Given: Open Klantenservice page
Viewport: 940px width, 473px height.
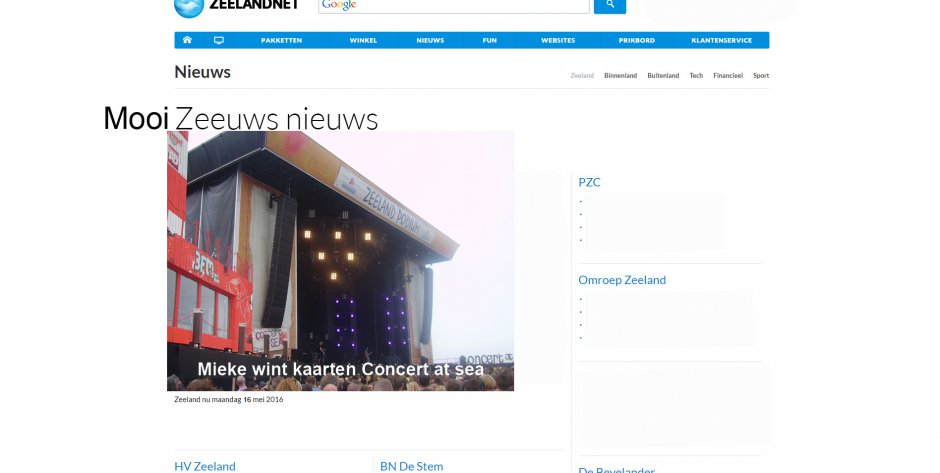Looking at the screenshot, I should [x=721, y=40].
